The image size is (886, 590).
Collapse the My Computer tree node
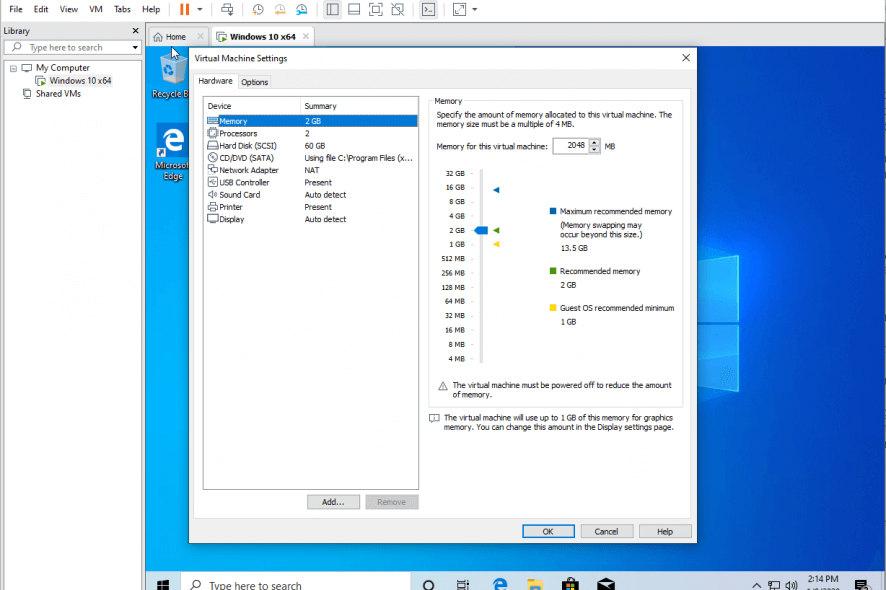(x=13, y=68)
